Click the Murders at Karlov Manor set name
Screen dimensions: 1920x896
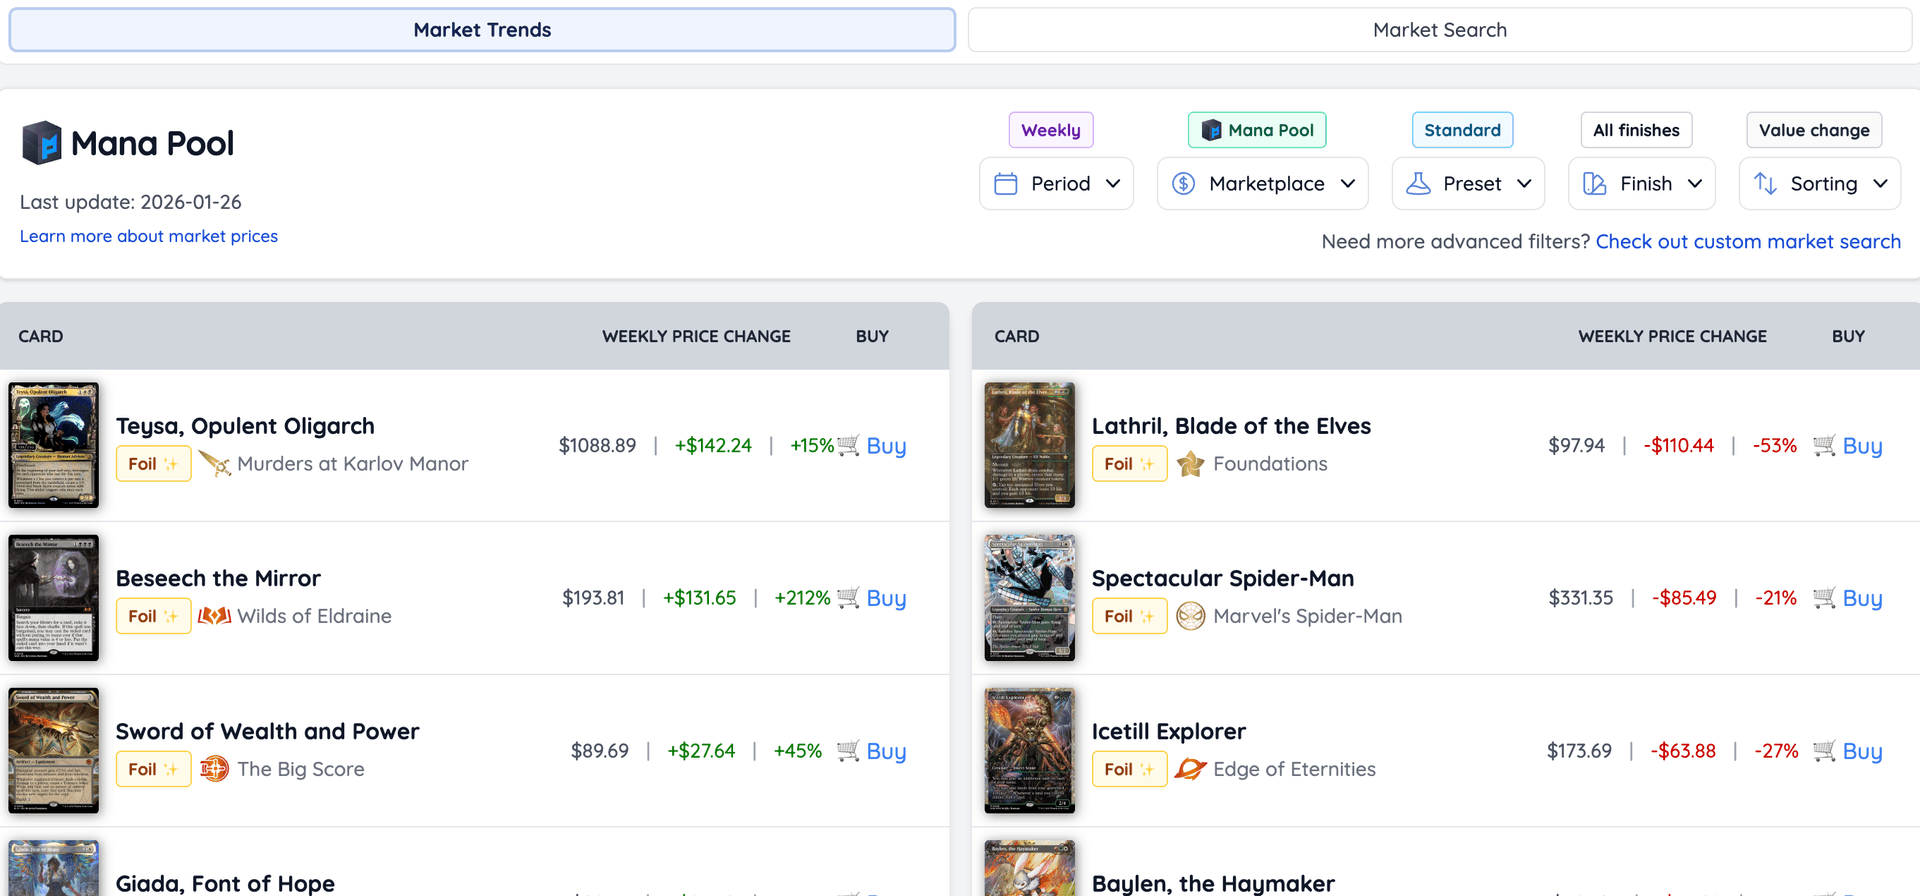tap(352, 464)
